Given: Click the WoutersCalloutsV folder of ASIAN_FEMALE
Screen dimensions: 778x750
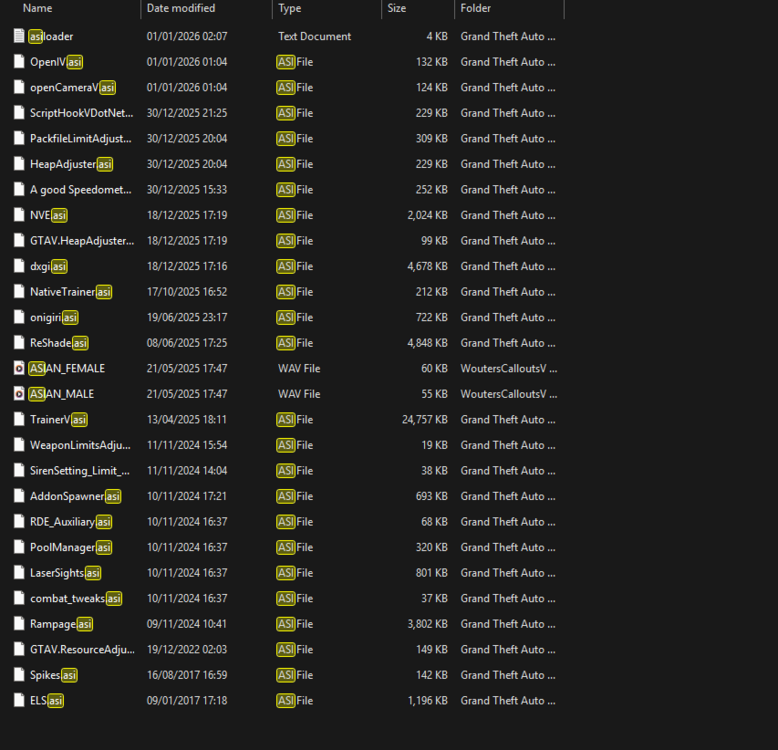Looking at the screenshot, I should [509, 369].
